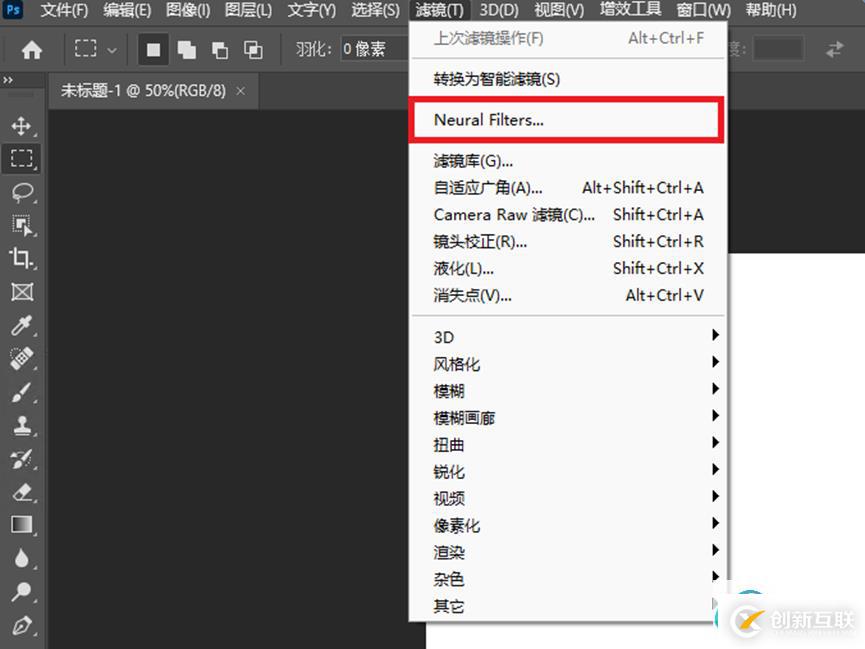Select the Dodge tool
The image size is (865, 649).
coord(22,591)
